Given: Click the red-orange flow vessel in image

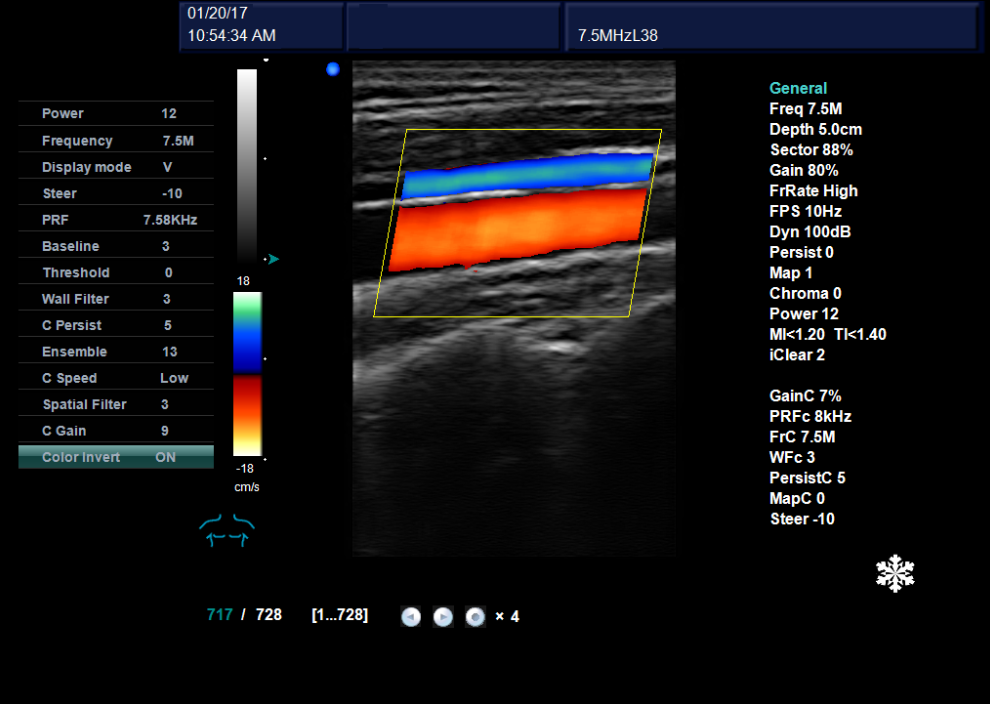Looking at the screenshot, I should (x=518, y=229).
